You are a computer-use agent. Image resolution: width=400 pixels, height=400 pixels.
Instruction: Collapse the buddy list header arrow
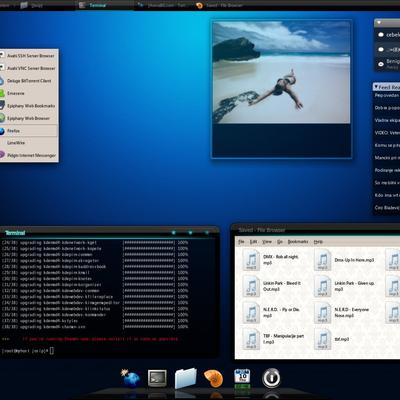point(379,23)
